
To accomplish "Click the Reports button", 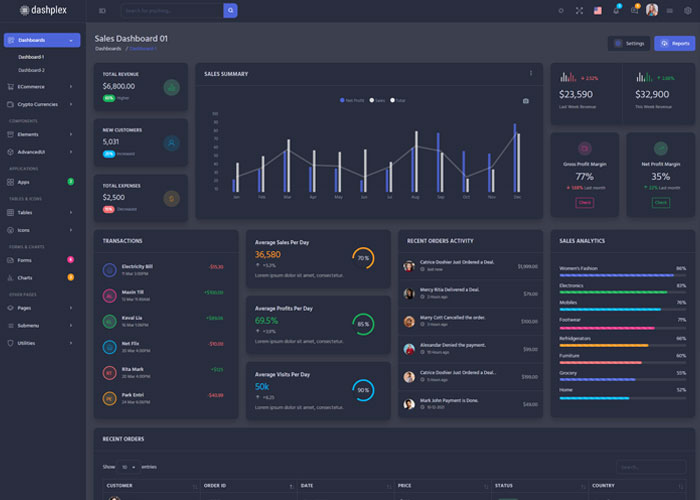I will click(674, 44).
